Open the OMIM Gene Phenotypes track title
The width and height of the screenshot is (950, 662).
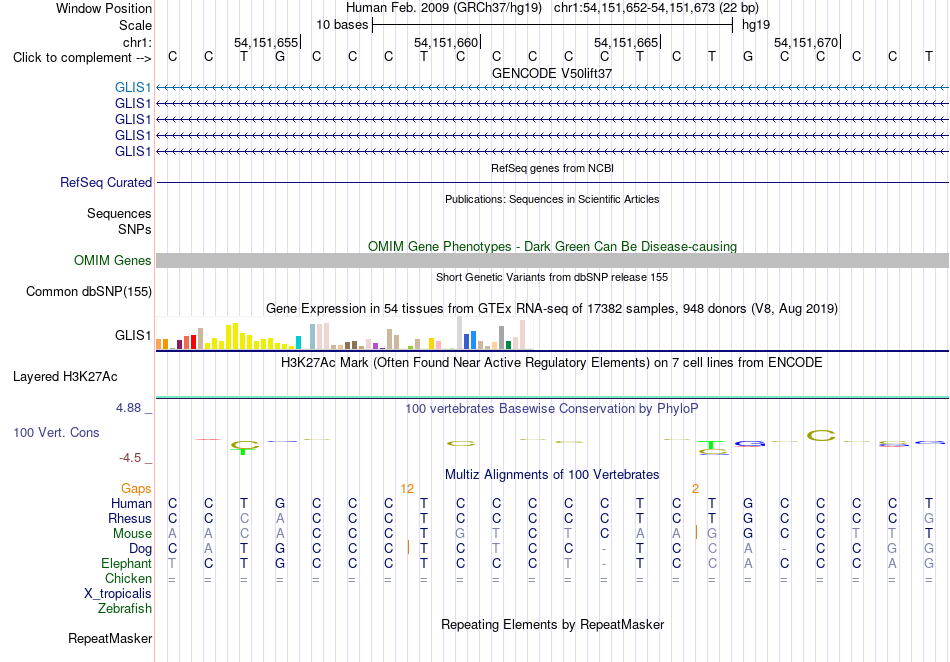(x=552, y=247)
